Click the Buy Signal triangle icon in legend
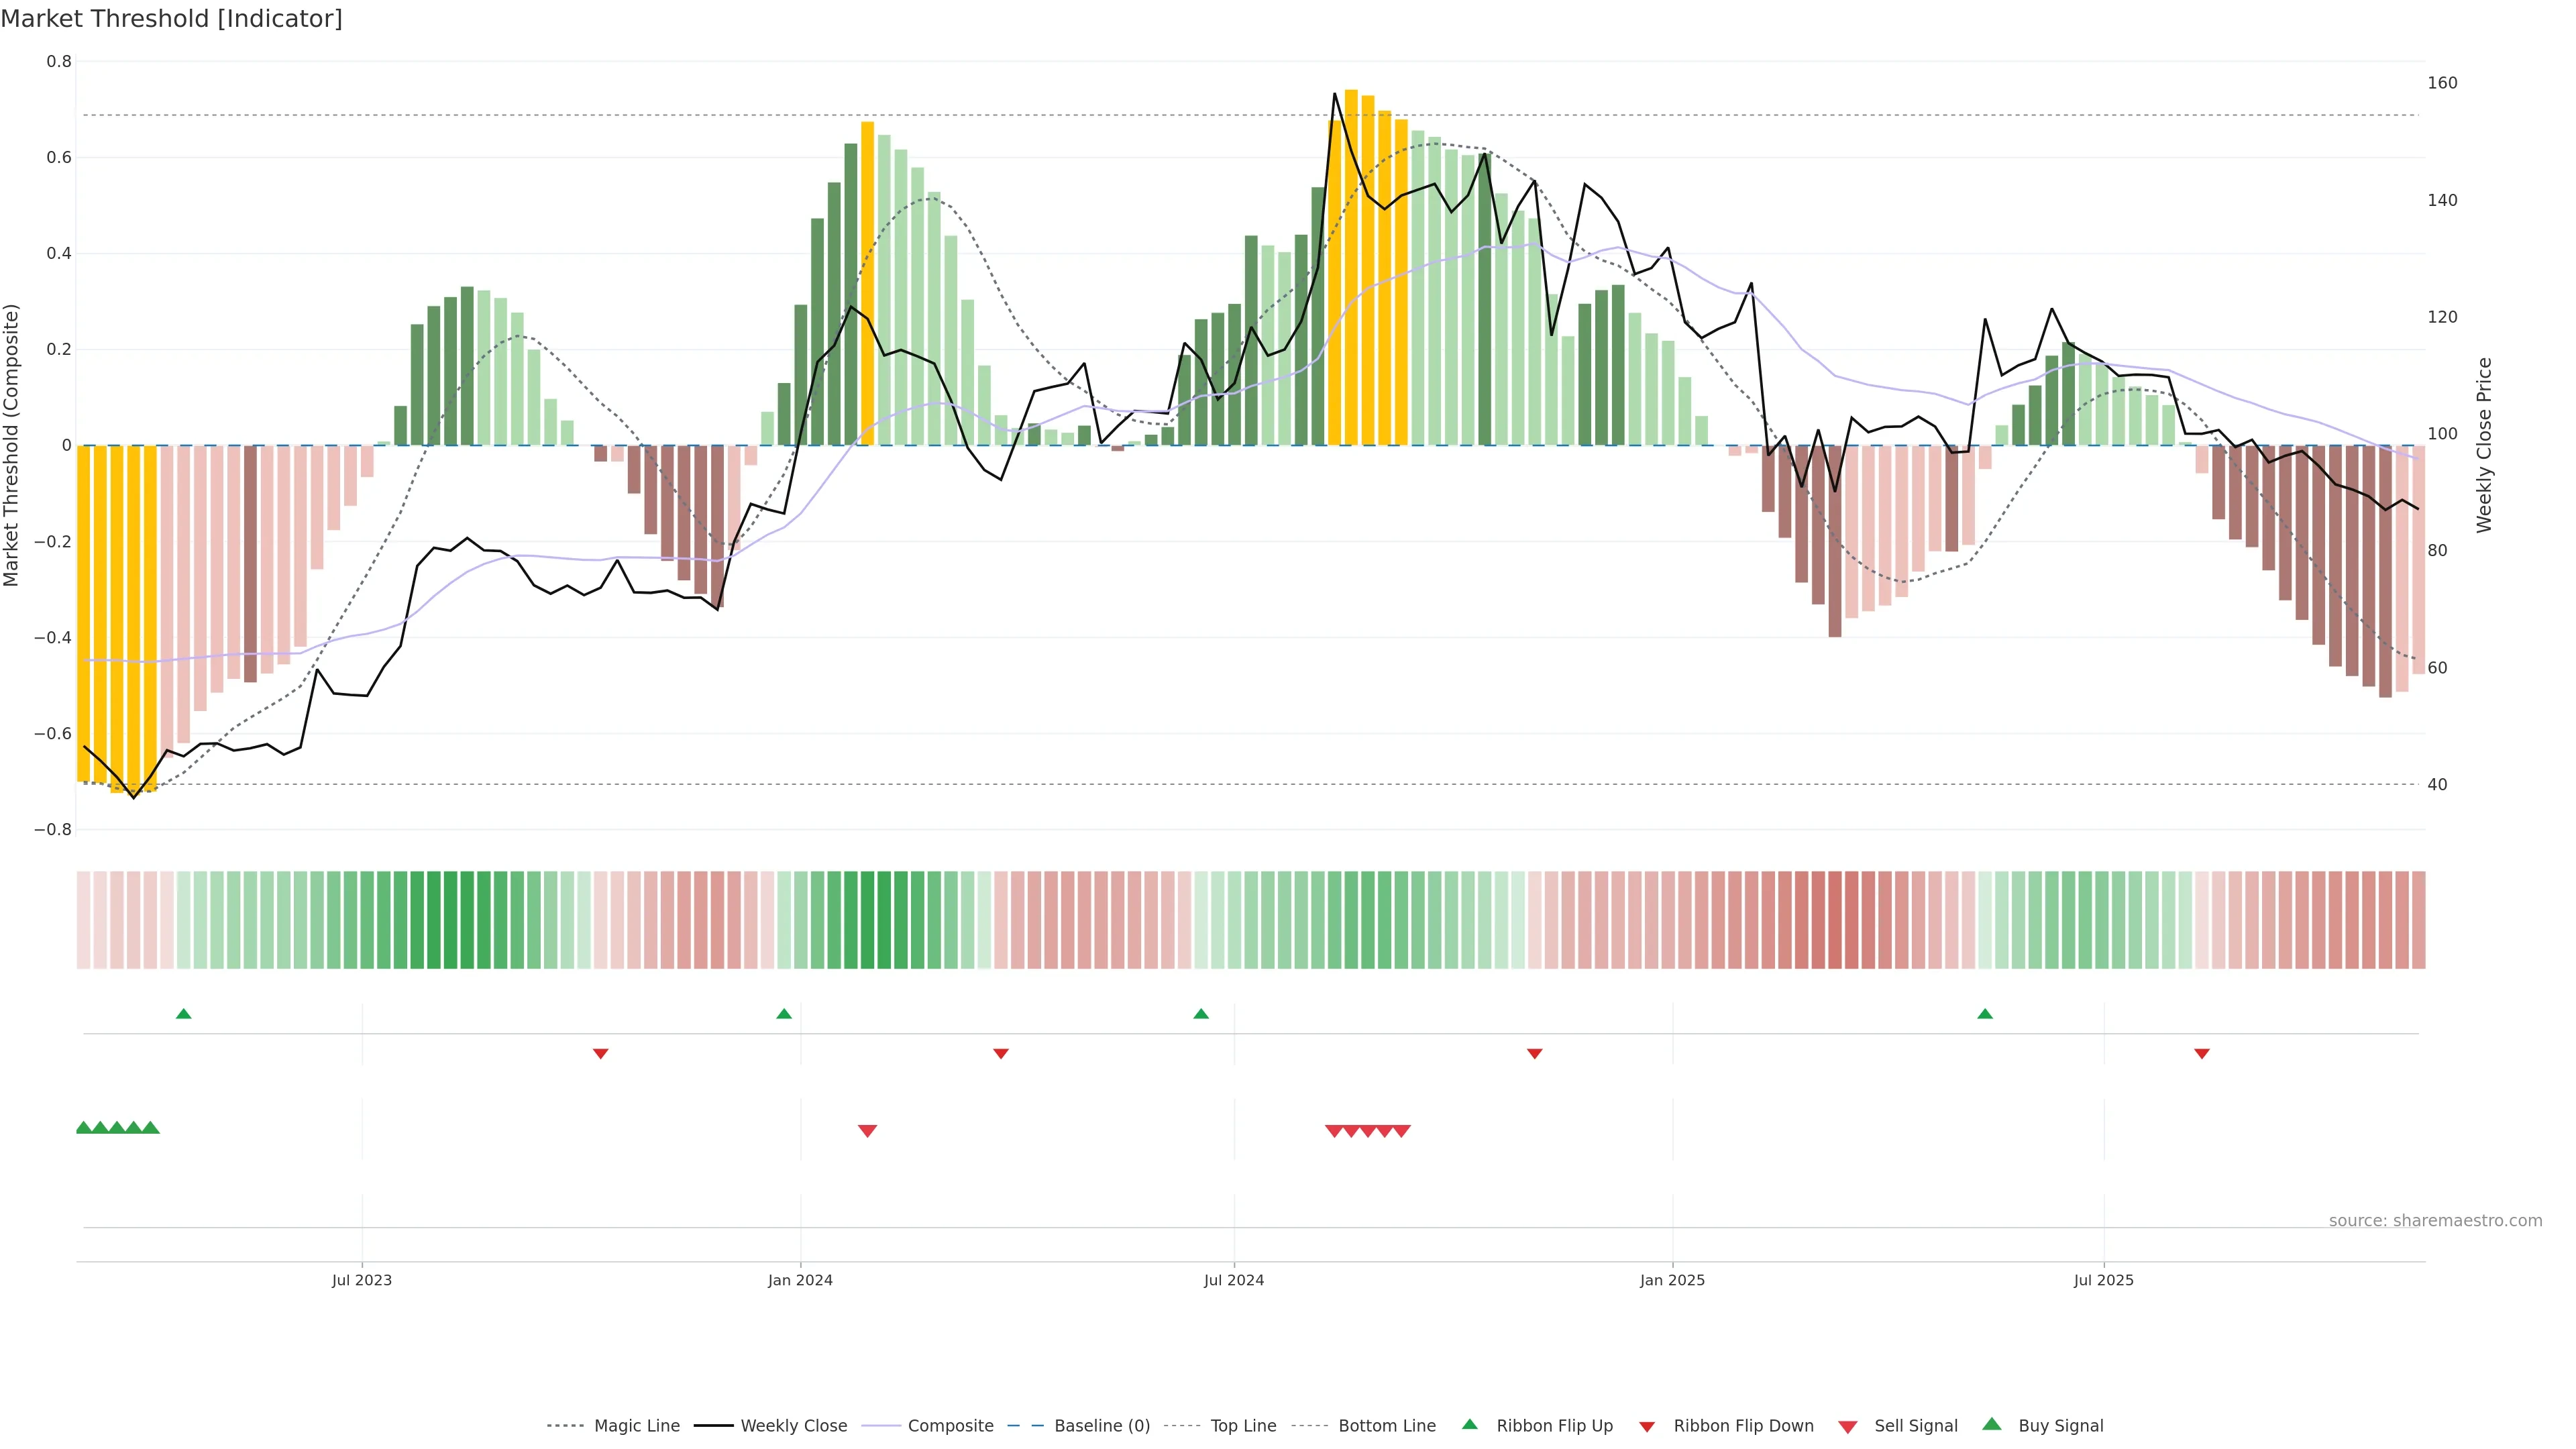 point(1991,1424)
